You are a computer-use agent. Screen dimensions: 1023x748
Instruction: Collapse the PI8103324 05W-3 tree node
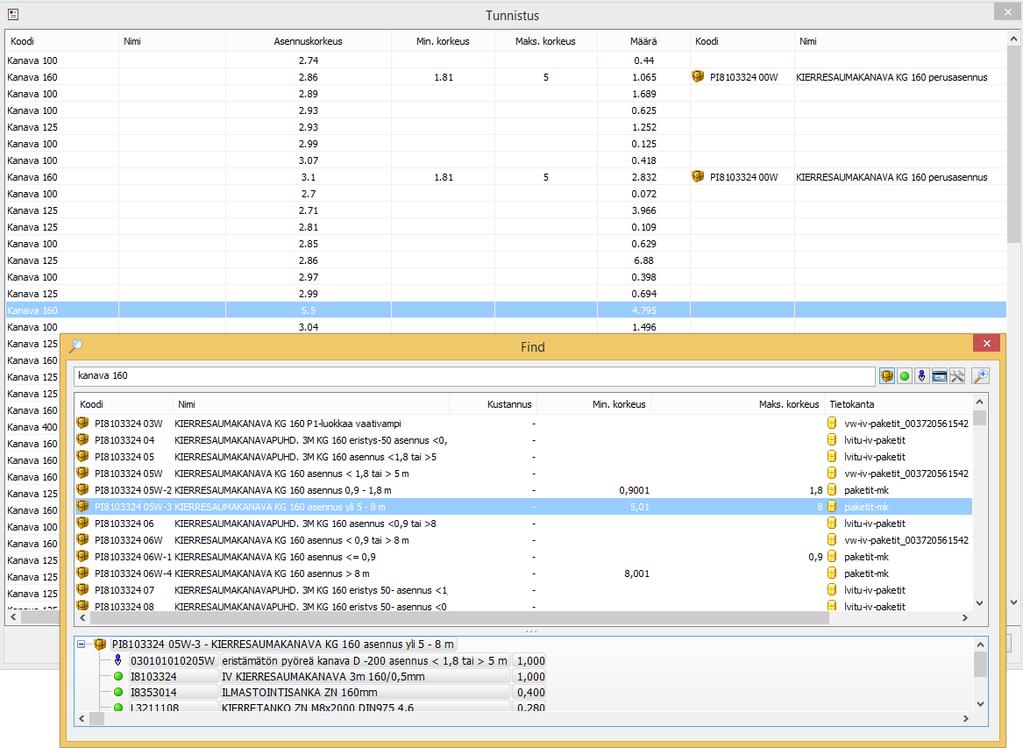coord(81,644)
